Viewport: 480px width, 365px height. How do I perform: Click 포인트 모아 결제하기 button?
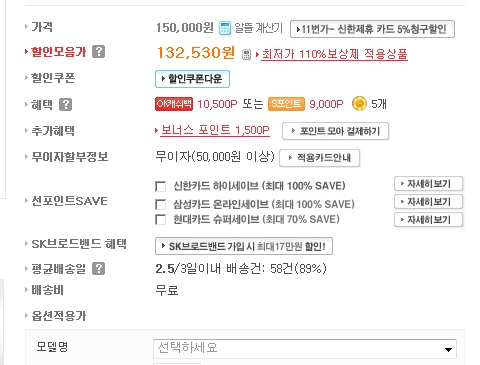pos(335,131)
